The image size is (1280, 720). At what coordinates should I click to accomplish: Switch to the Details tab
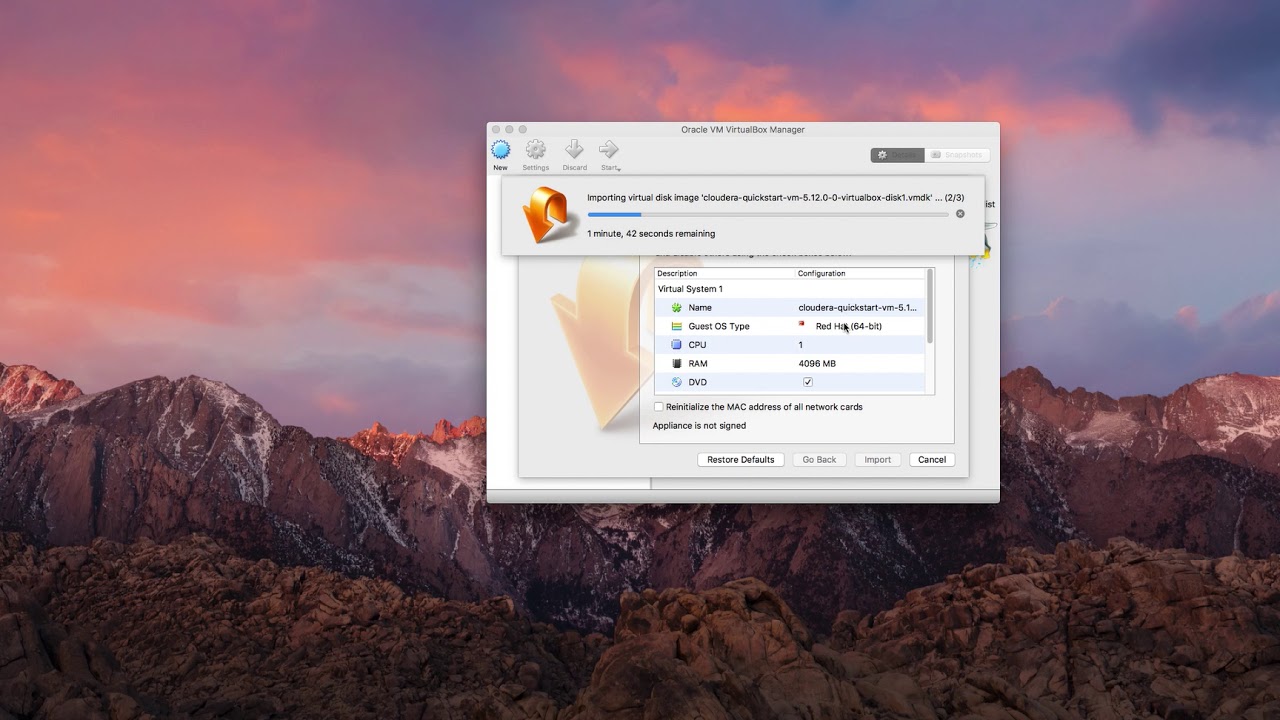point(897,155)
